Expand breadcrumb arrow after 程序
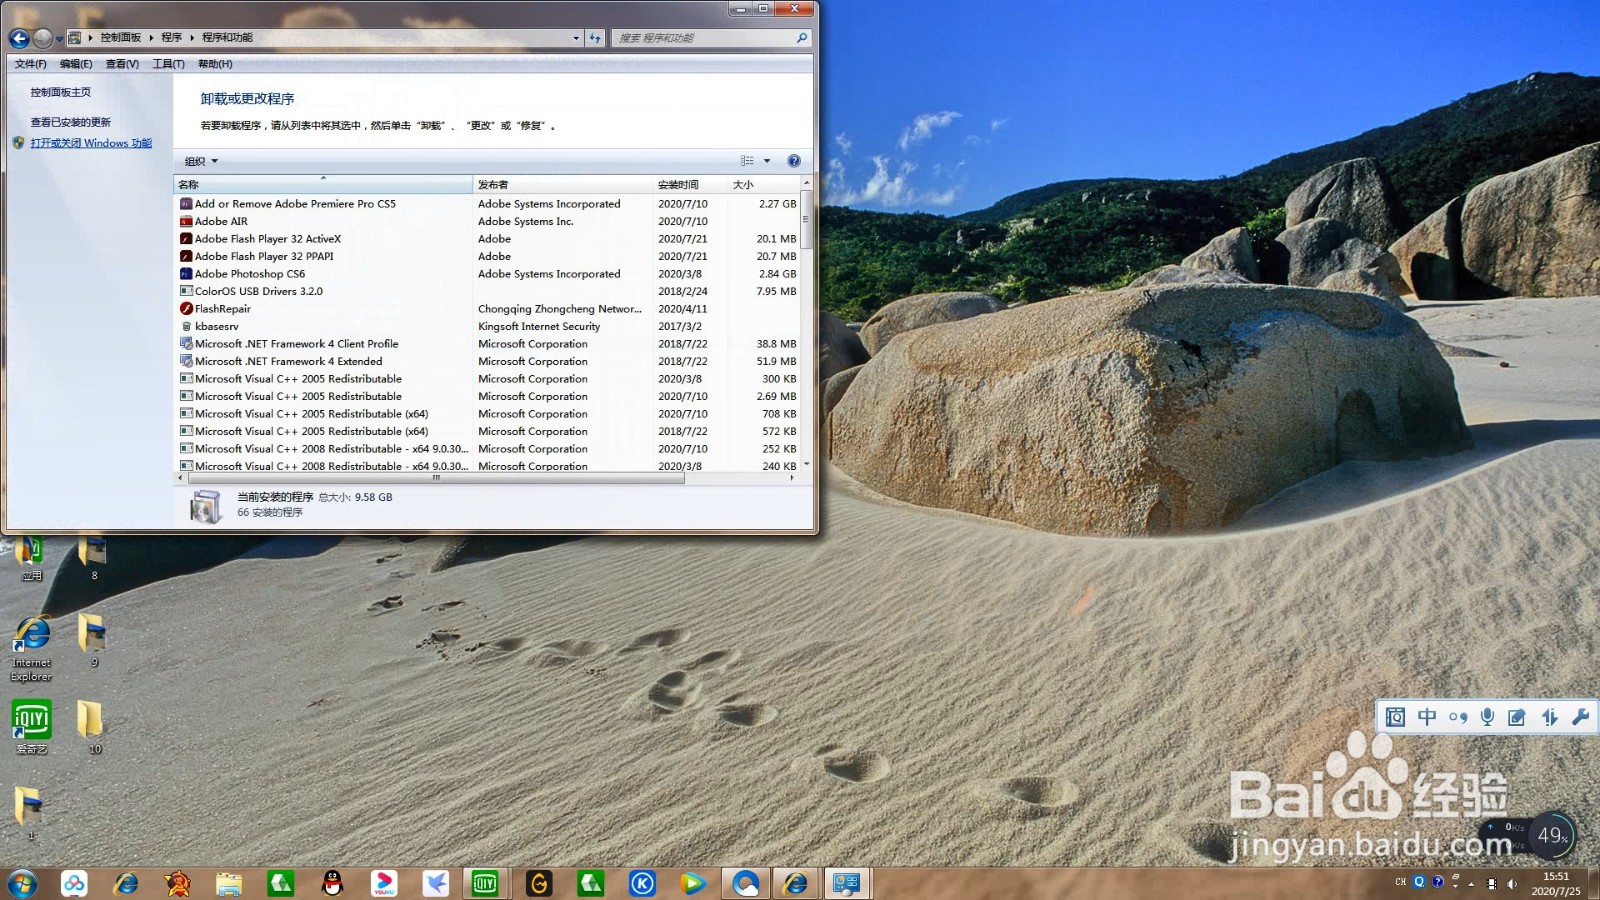 point(191,38)
